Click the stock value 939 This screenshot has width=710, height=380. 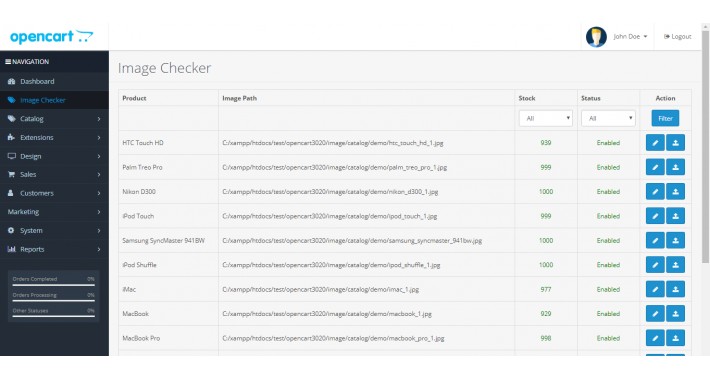pos(546,143)
